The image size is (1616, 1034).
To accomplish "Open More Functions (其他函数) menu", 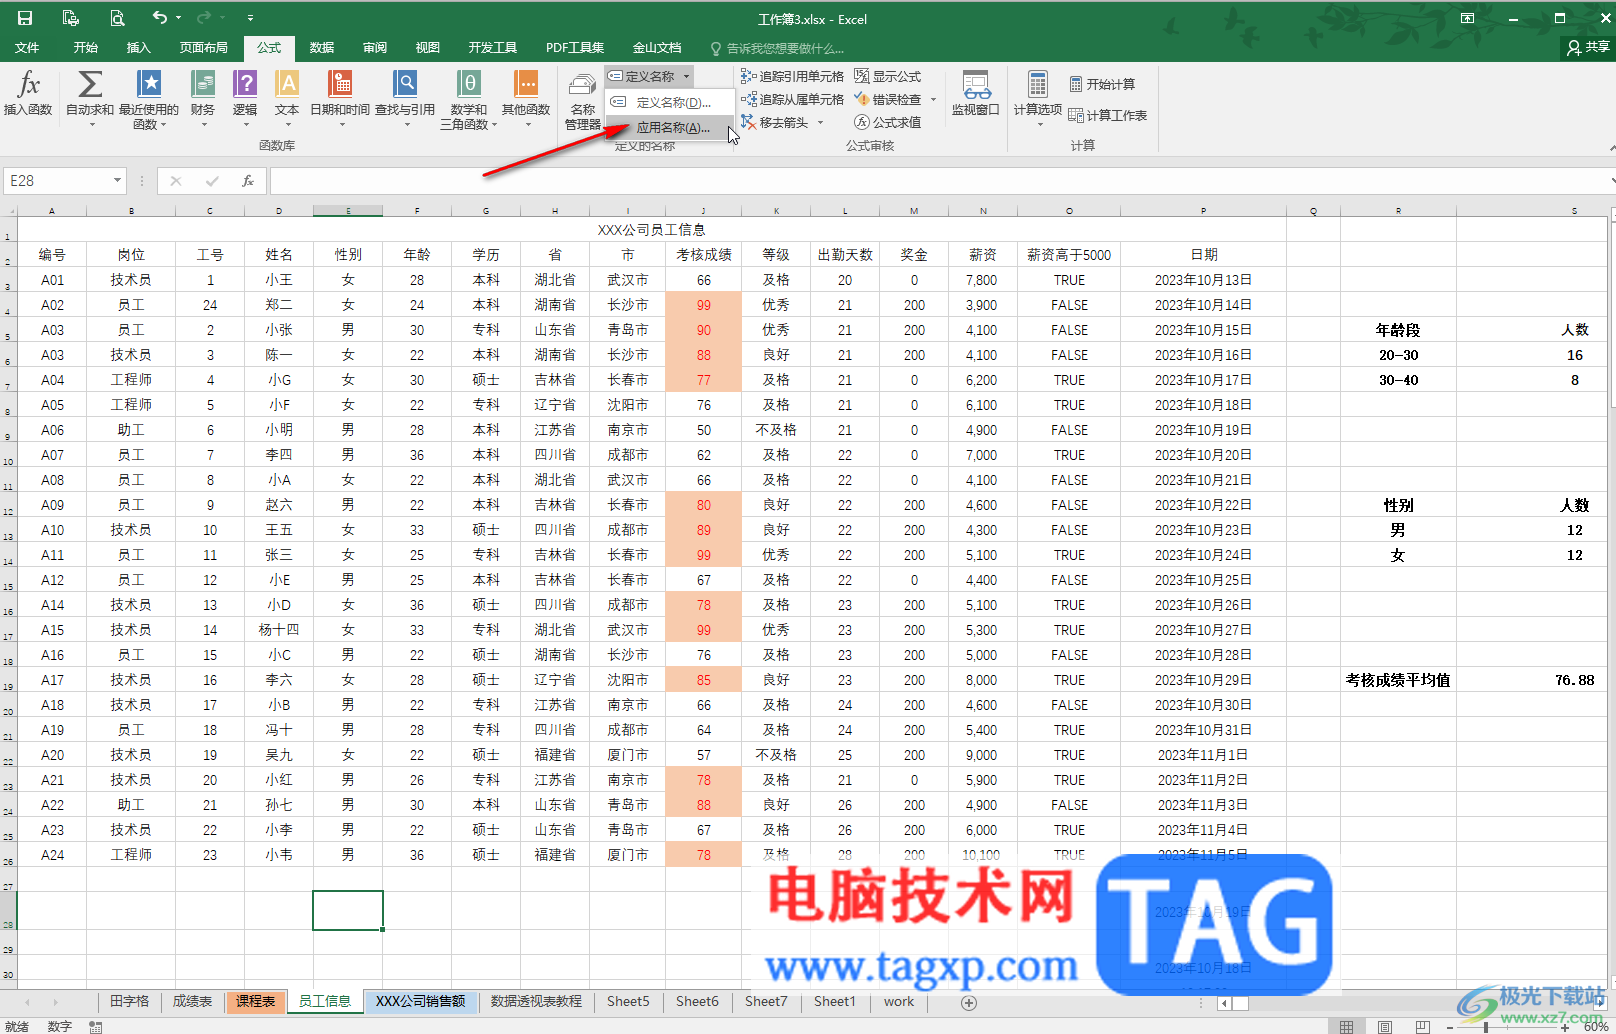I will coord(526,98).
